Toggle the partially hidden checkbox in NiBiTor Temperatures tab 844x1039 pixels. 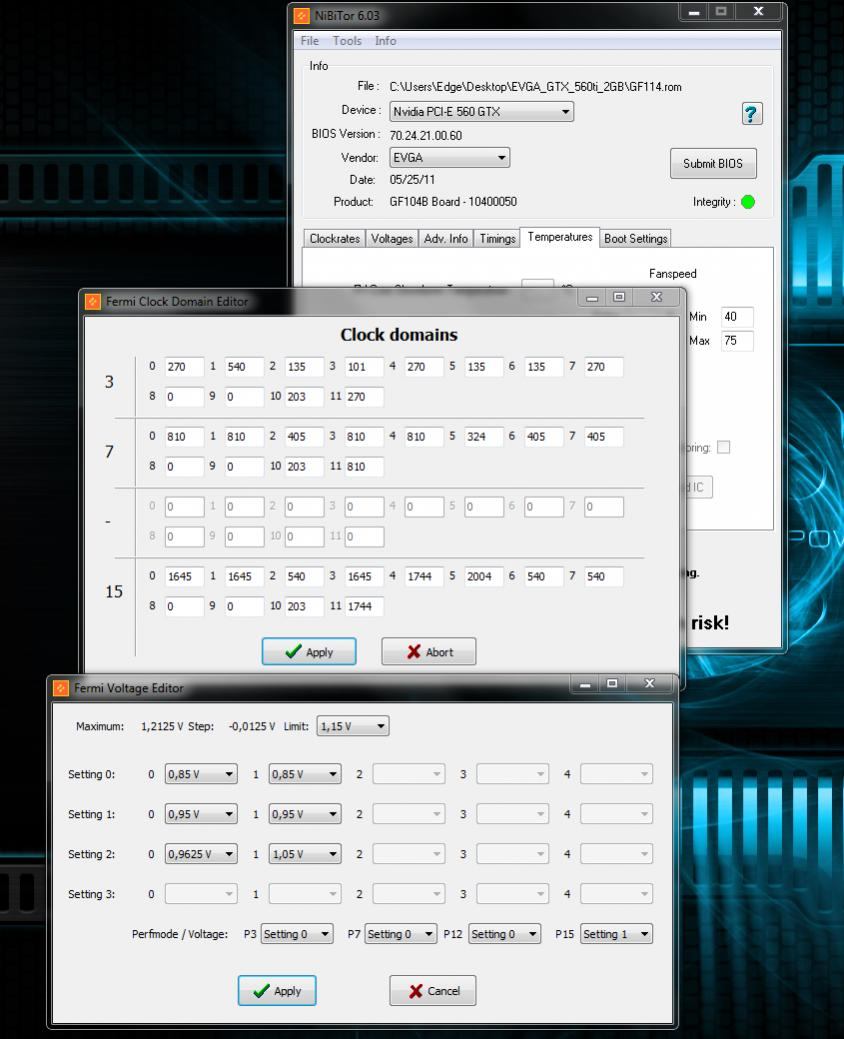(724, 447)
